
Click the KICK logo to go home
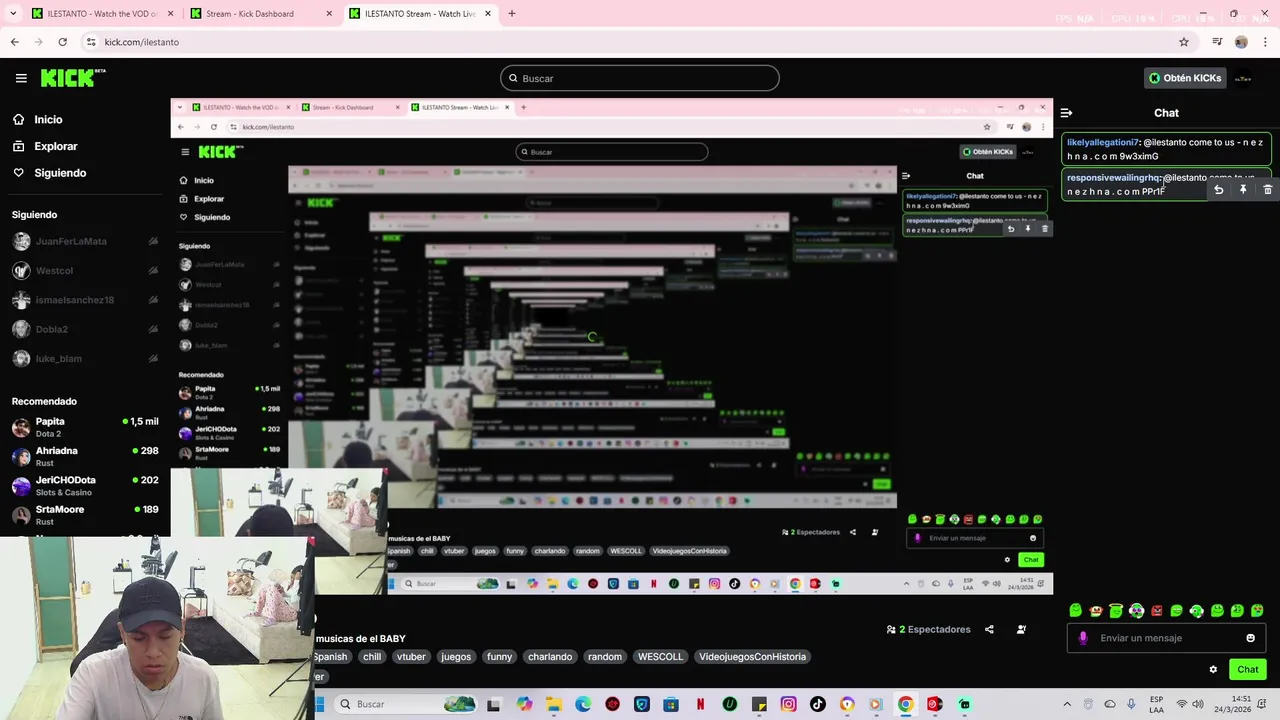72,78
